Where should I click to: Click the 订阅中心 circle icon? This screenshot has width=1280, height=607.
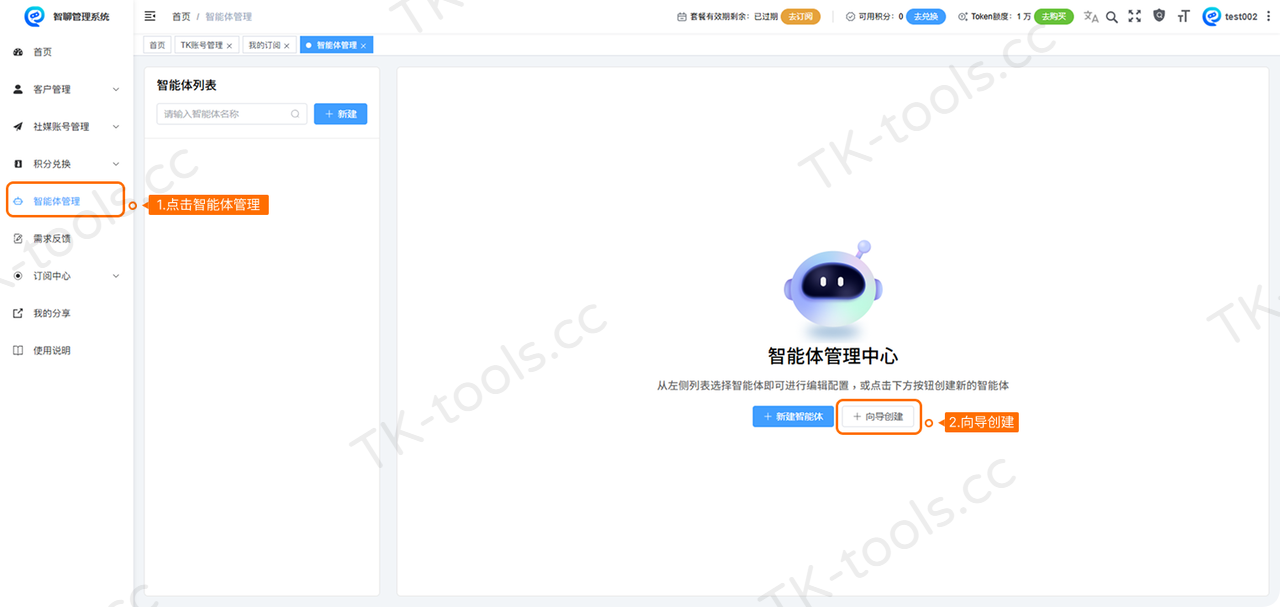(x=18, y=276)
